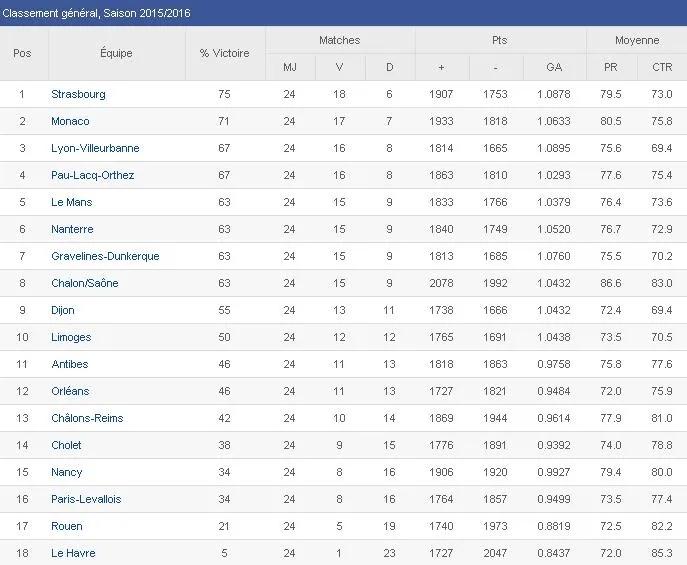Click the Le Havre team link

[72, 553]
